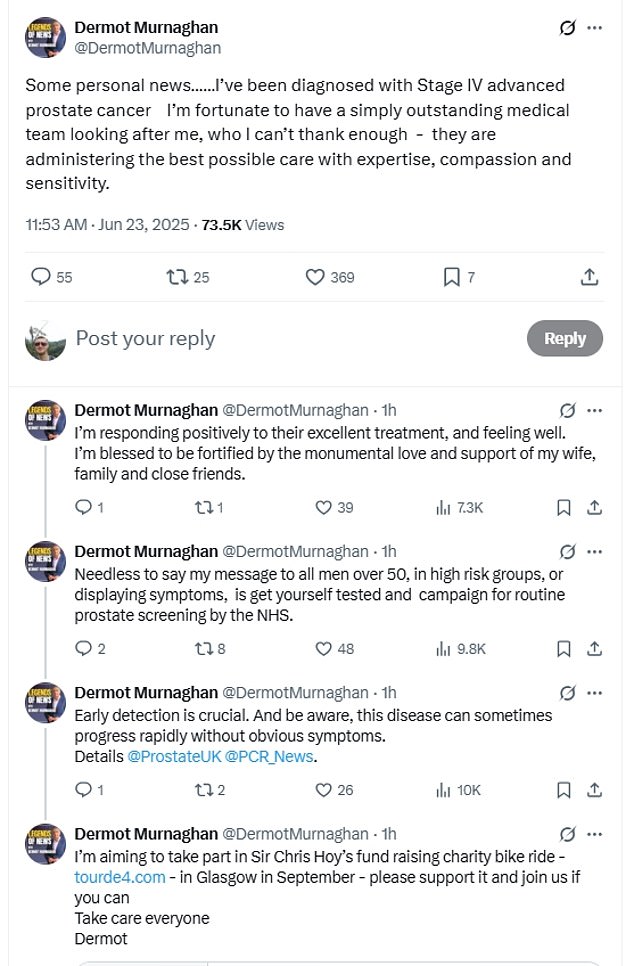Open more options on the Early detection reply

(x=595, y=693)
